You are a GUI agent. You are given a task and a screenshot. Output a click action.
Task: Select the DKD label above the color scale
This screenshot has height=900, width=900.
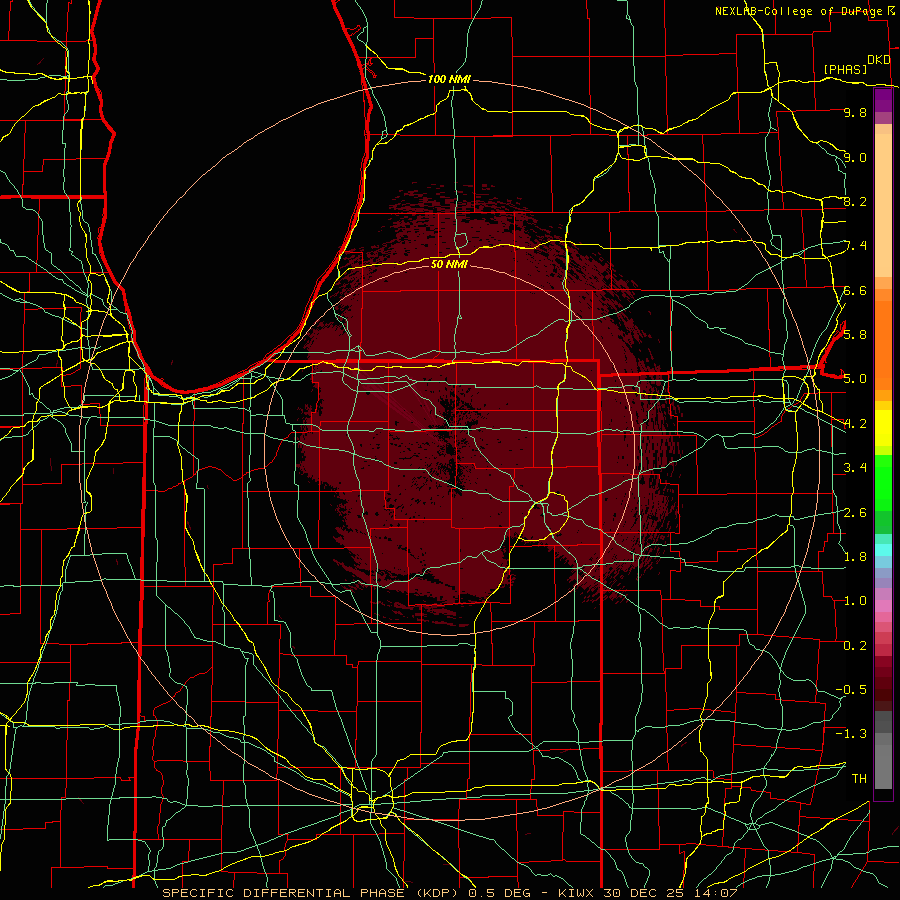pyautogui.click(x=879, y=60)
